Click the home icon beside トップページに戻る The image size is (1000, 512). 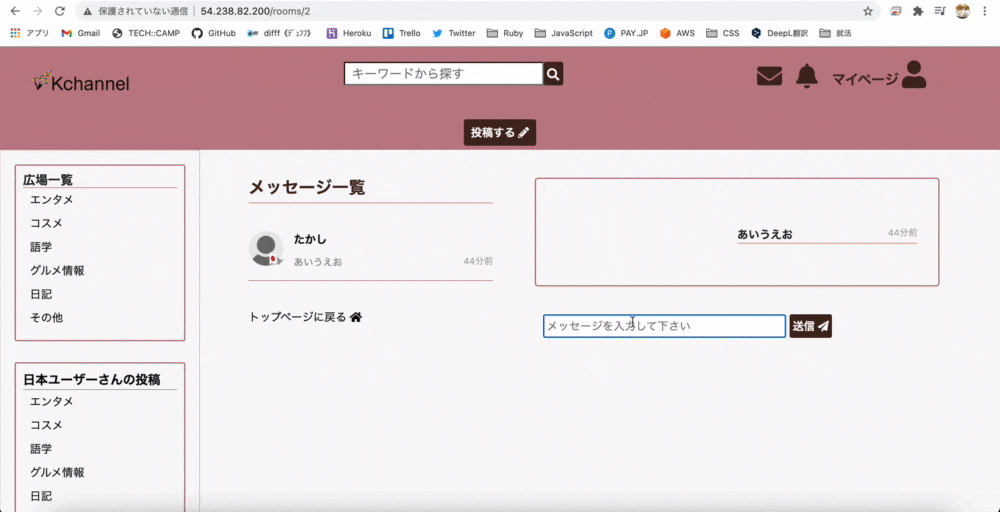pos(356,317)
